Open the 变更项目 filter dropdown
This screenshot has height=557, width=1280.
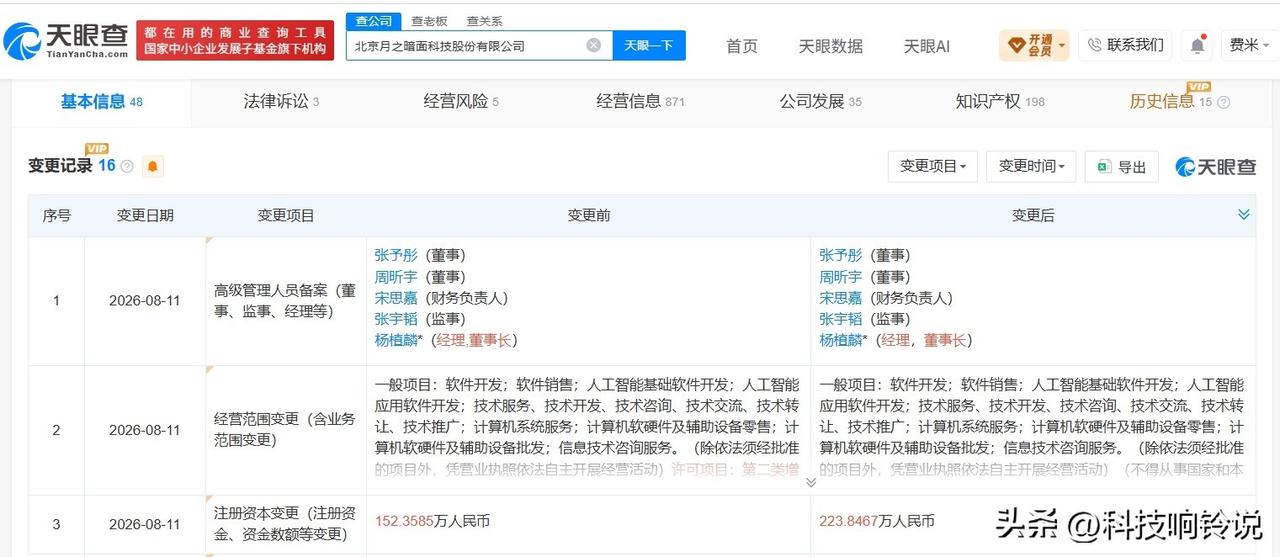tap(932, 166)
